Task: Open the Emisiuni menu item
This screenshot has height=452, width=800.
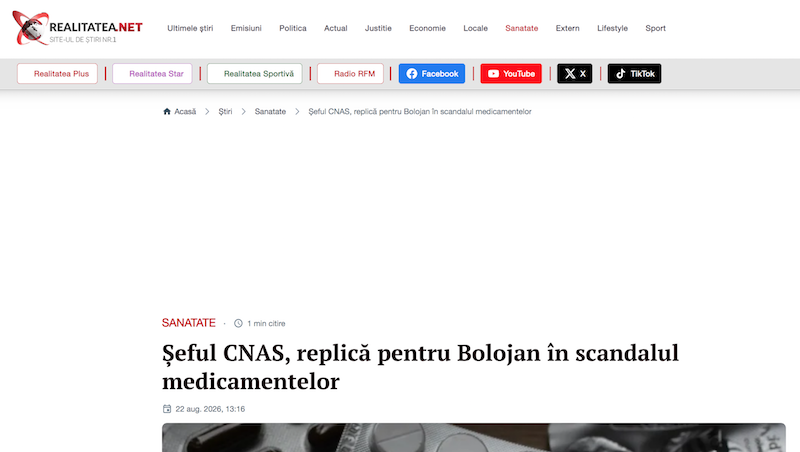Action: pos(246,28)
